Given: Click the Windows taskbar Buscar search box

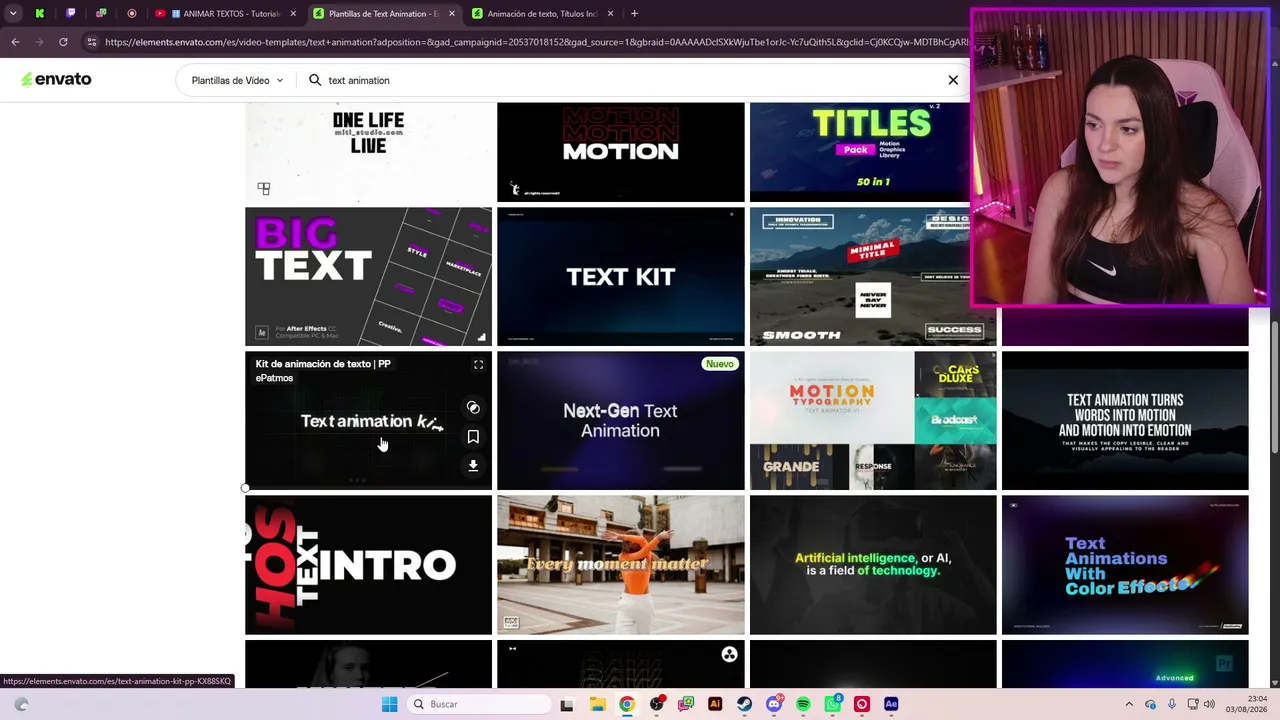Looking at the screenshot, I should [477, 704].
